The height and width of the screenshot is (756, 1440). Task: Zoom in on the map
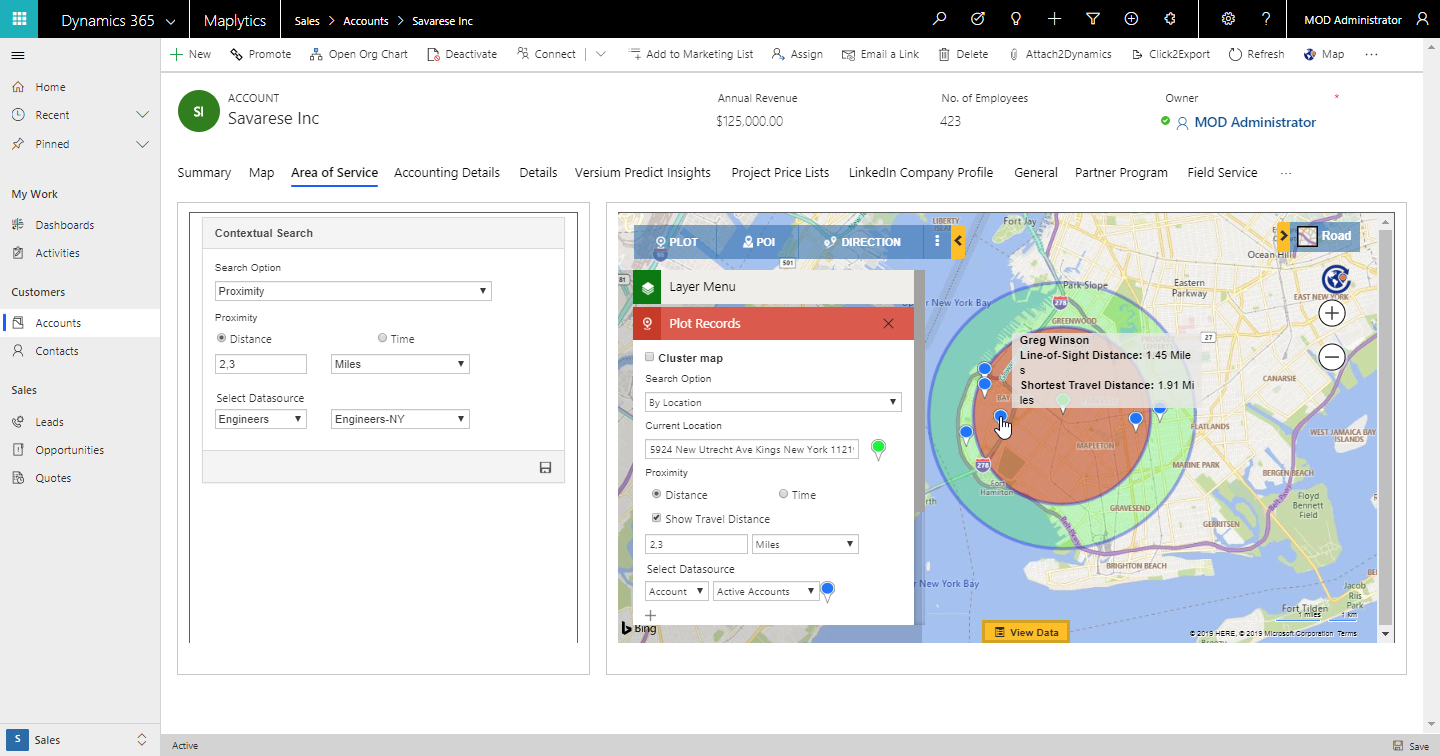pos(1331,313)
